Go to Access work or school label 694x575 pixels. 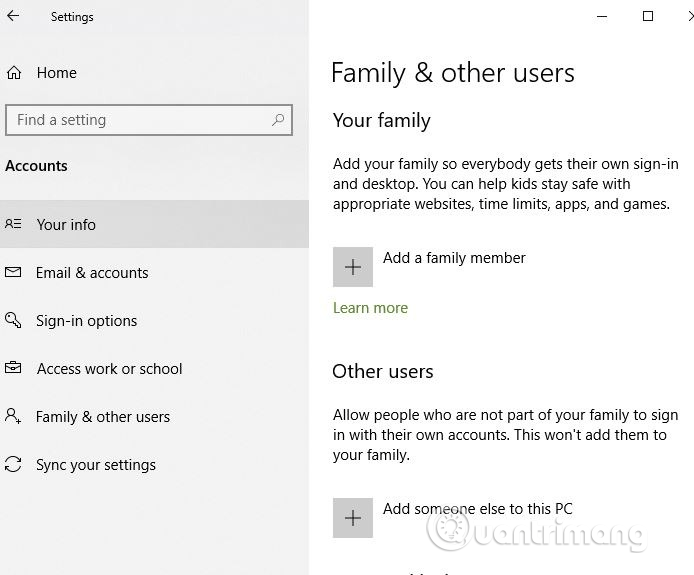click(110, 369)
